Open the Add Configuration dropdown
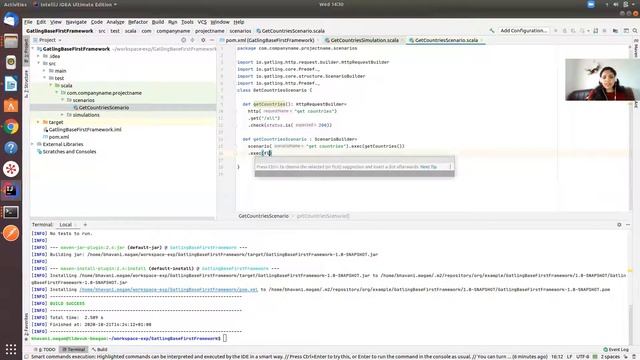 [x=523, y=31]
